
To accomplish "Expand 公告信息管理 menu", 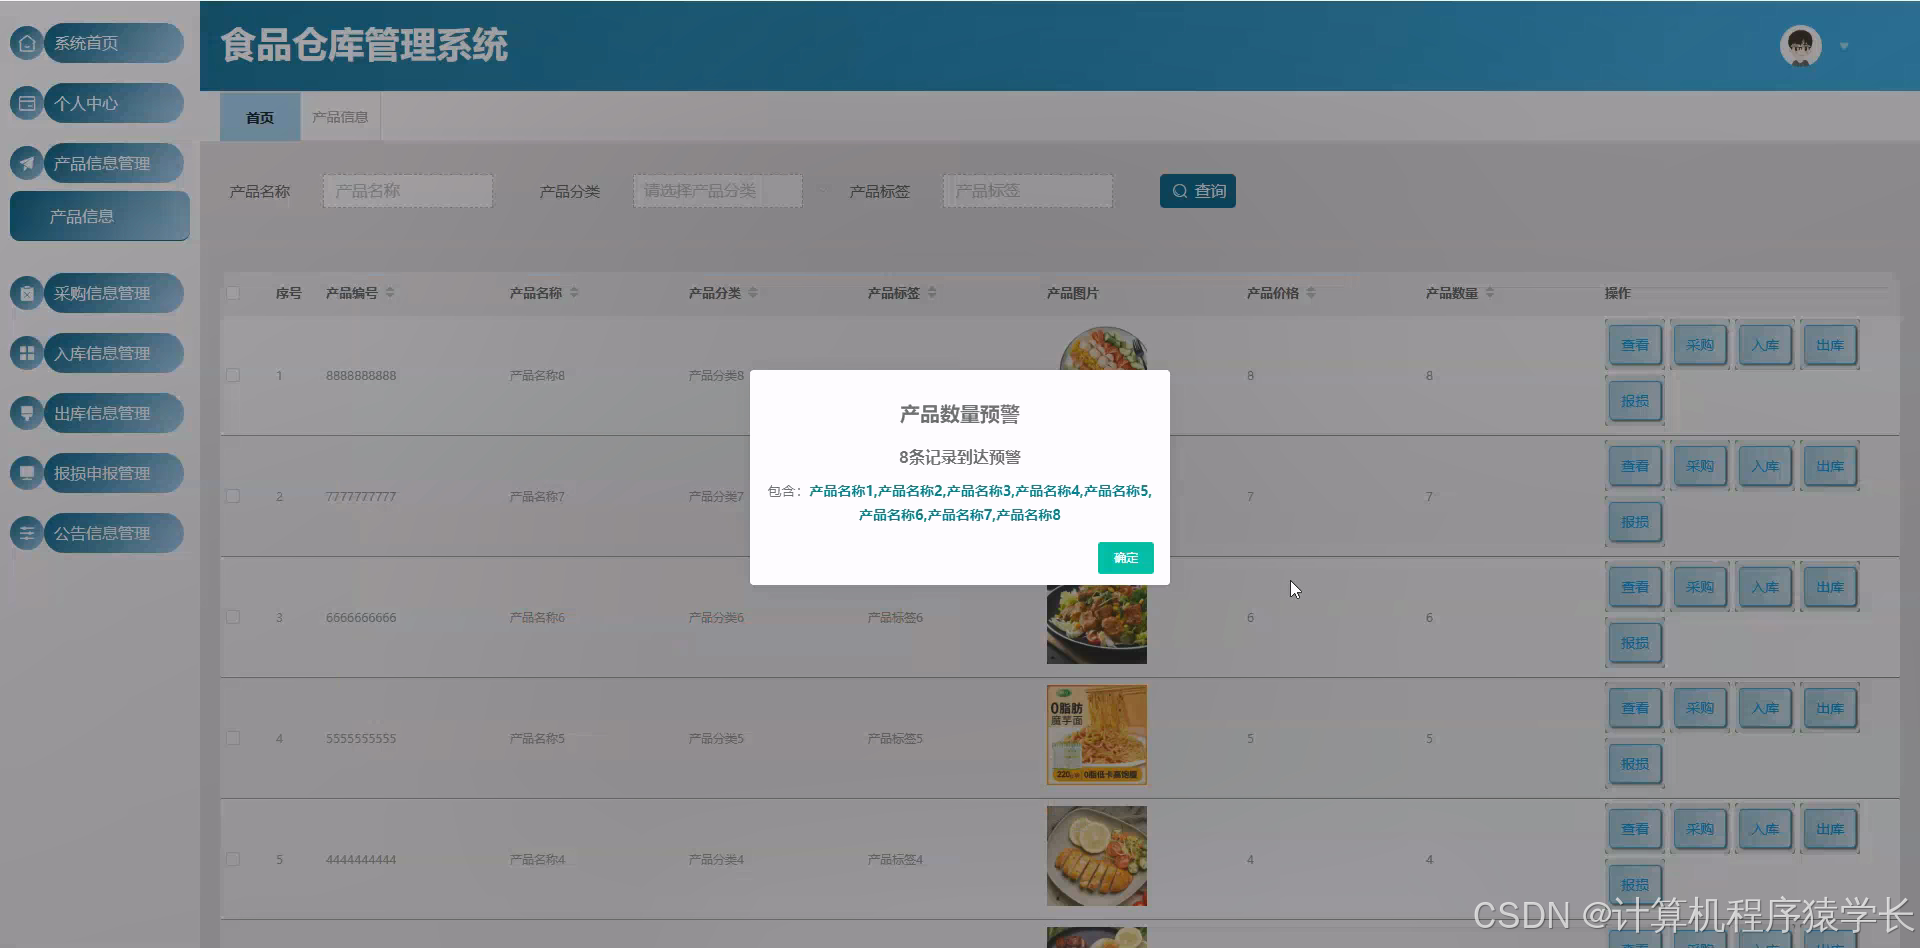I will coord(113,533).
